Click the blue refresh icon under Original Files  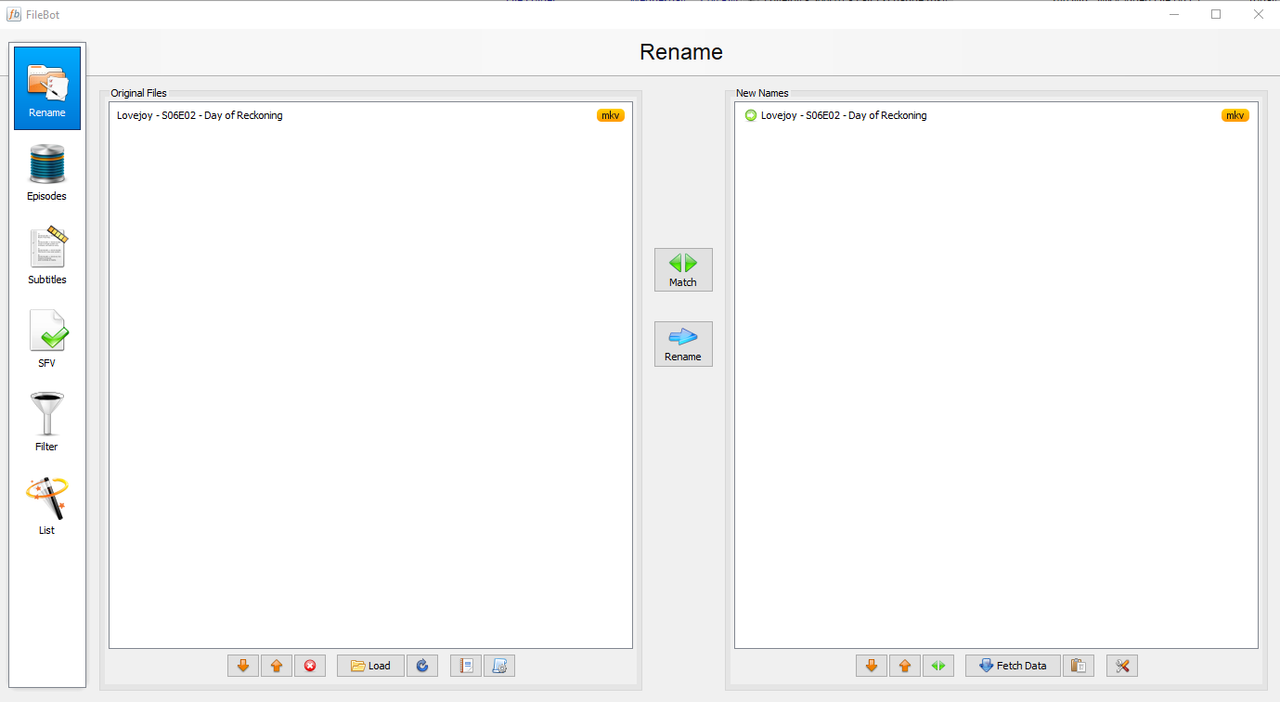[x=422, y=666]
